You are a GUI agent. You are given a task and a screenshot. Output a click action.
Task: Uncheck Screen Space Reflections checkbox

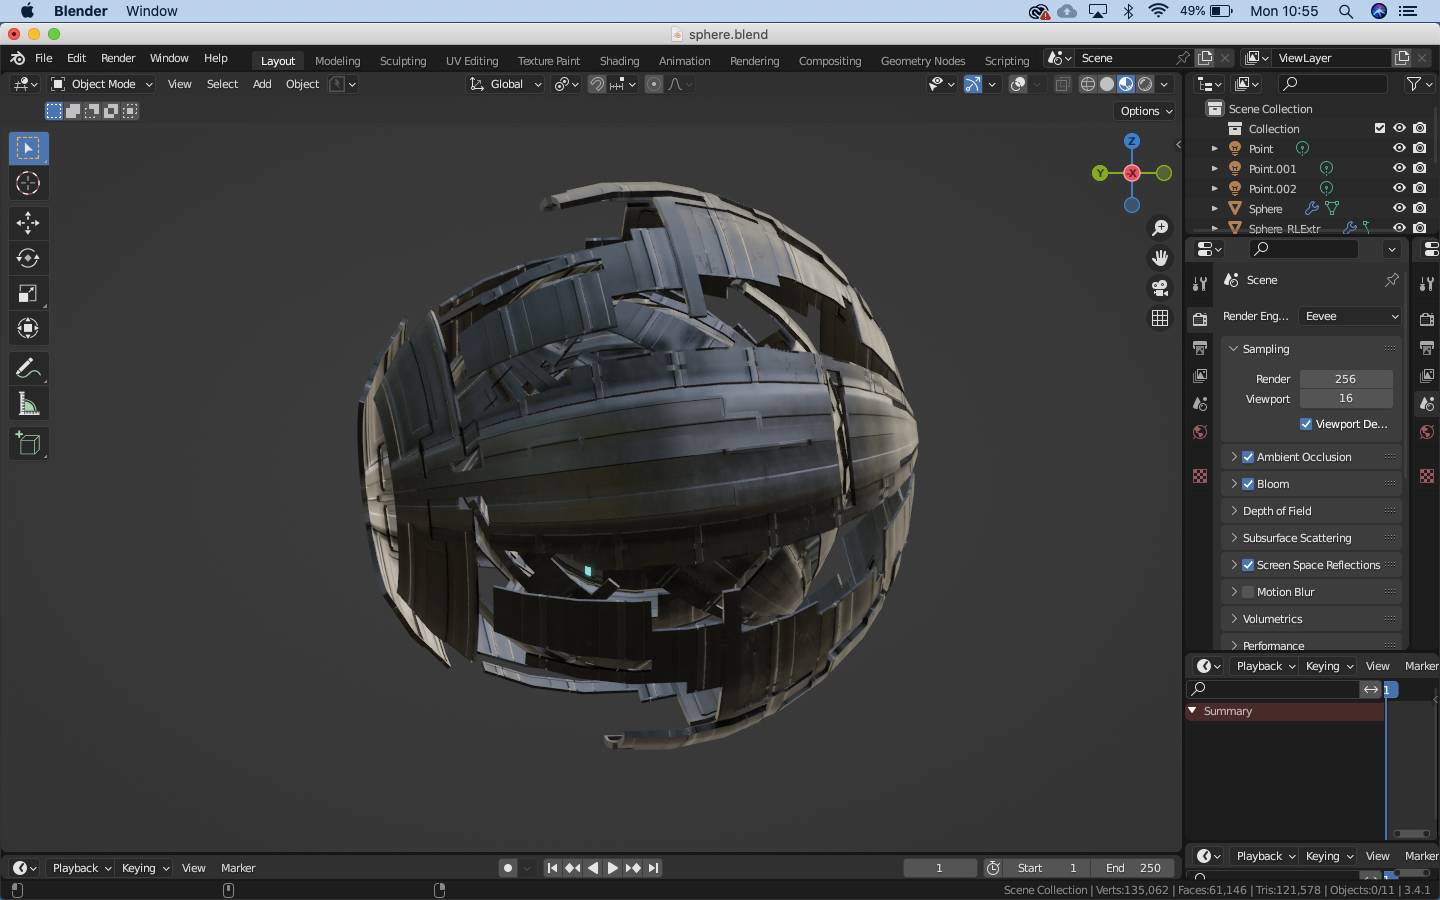coord(1248,565)
